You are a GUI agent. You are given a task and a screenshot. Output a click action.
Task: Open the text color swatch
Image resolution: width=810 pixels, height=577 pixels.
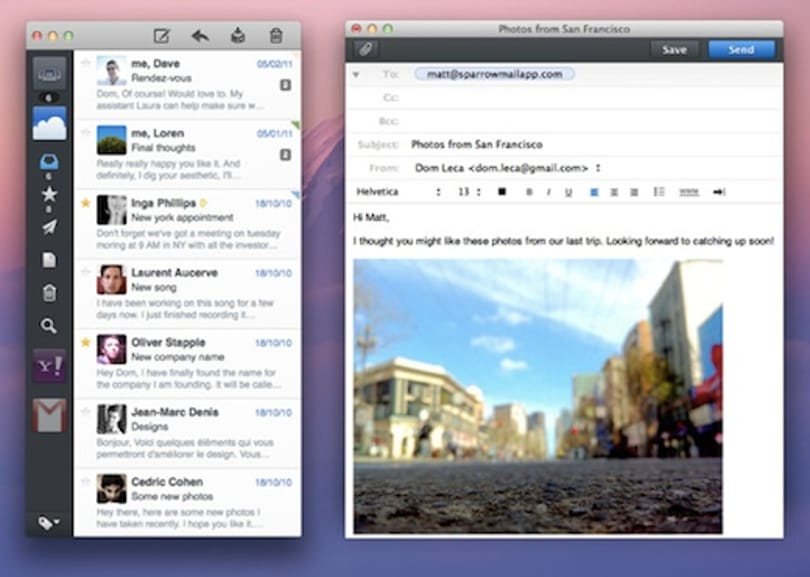502,192
